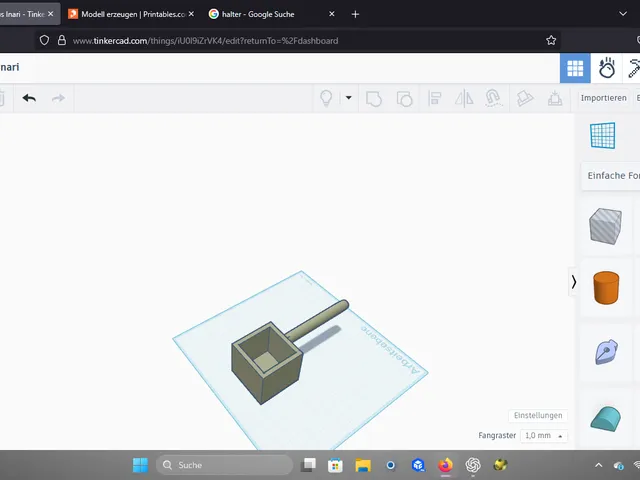
Task: Collapse the shapes panel with the chevron
Action: [573, 282]
